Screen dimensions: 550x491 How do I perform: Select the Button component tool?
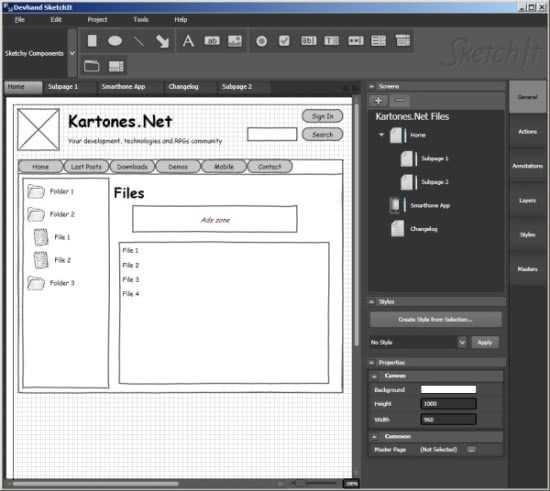pos(212,41)
